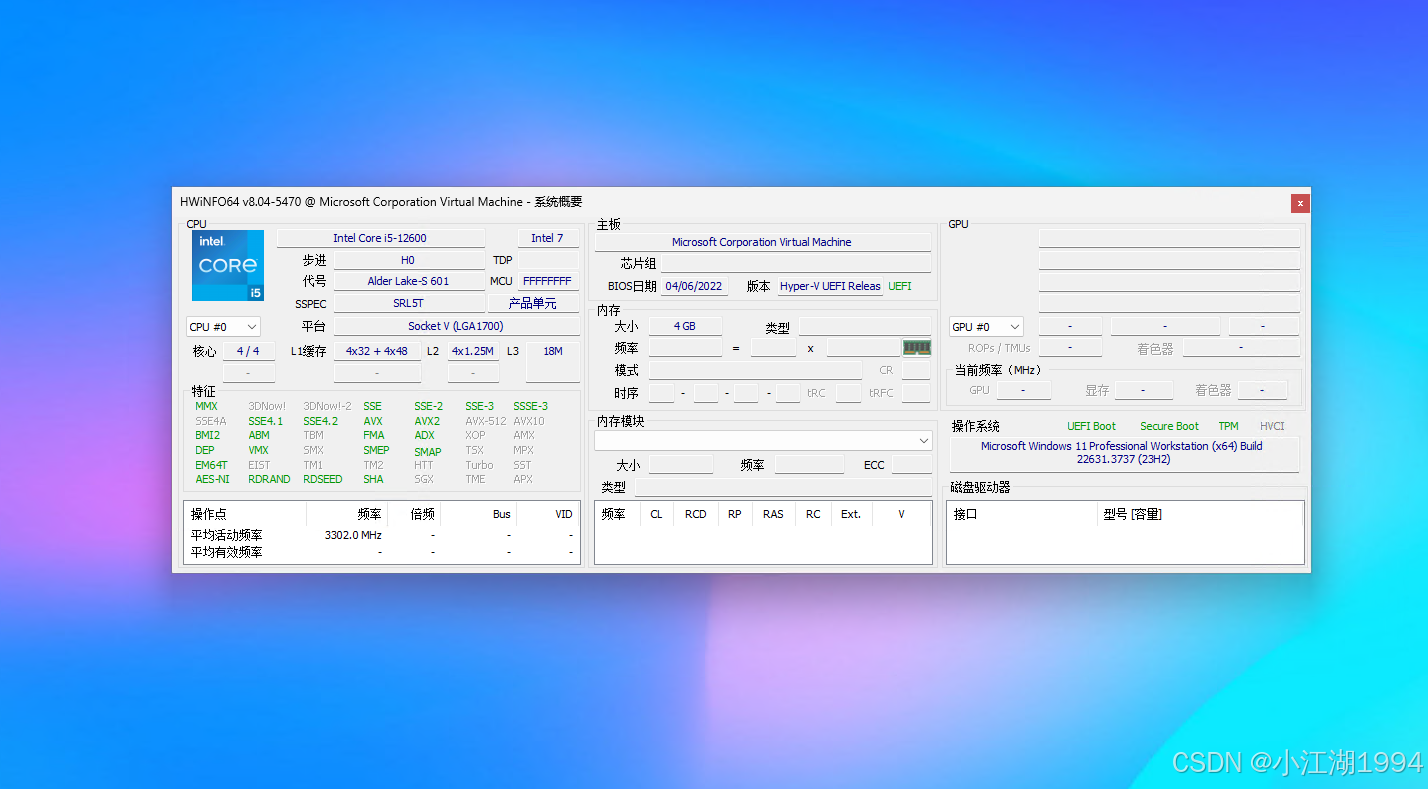The image size is (1428, 789).
Task: Click the Alder Lake-S 601 codename field
Action: pyautogui.click(x=407, y=281)
